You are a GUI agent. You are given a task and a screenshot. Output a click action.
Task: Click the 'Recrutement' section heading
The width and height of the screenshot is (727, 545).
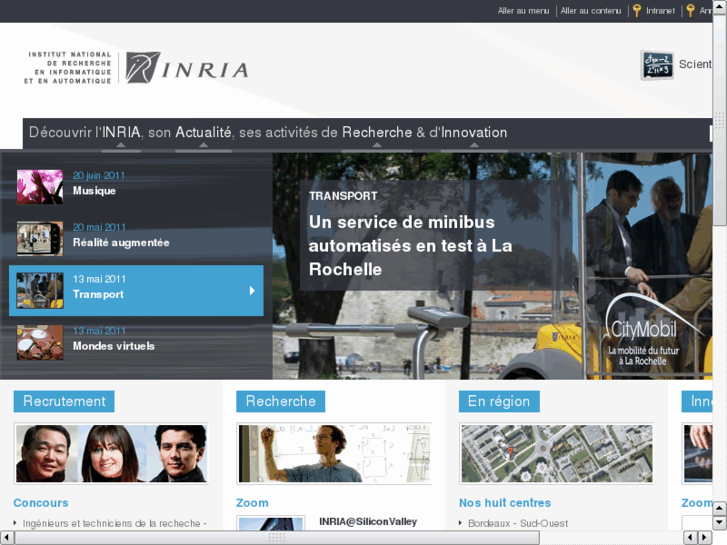click(64, 401)
